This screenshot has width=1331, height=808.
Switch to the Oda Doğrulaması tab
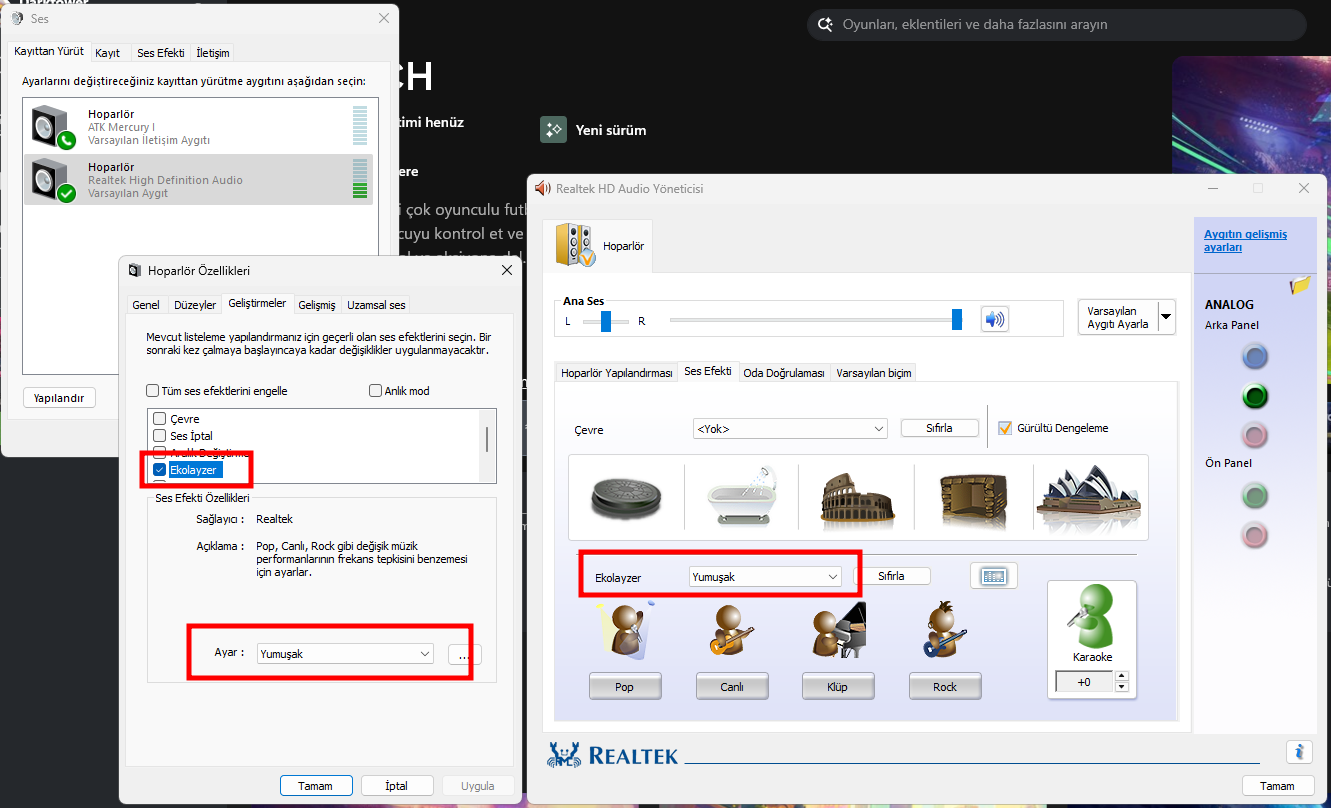pos(784,373)
